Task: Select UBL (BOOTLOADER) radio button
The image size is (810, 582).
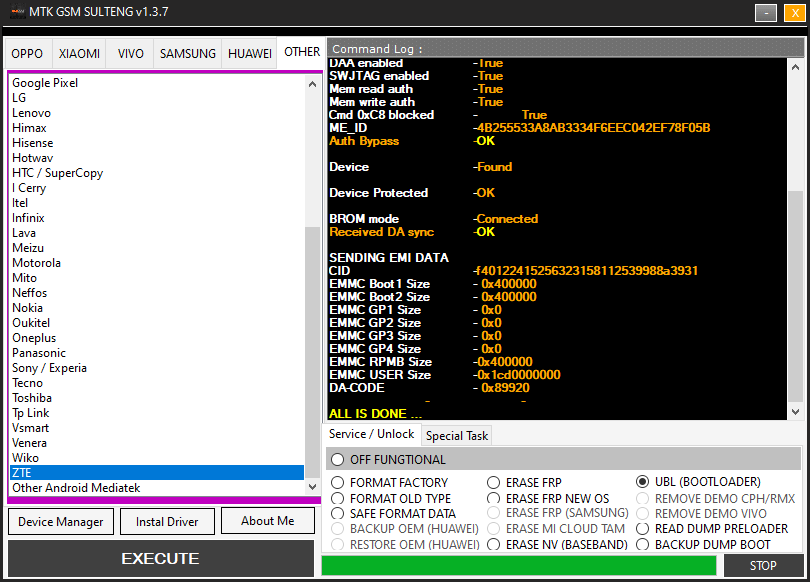Action: [643, 482]
